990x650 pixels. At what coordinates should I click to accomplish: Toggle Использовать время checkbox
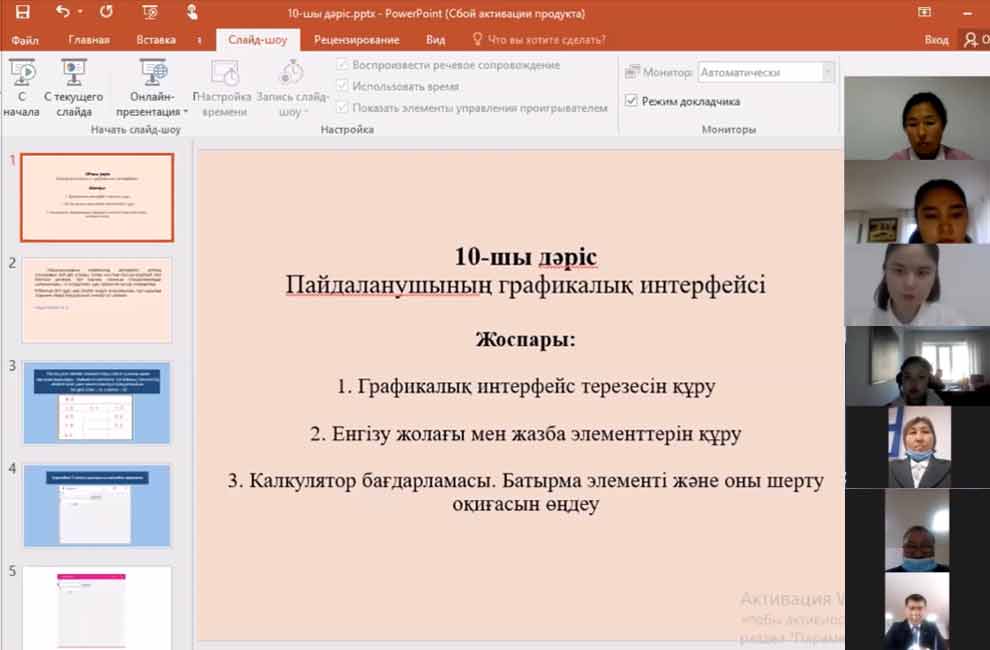(x=342, y=87)
